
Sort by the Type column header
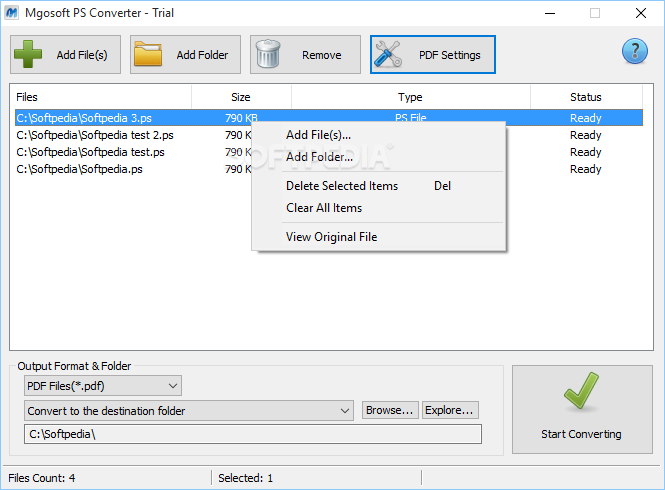(x=410, y=97)
